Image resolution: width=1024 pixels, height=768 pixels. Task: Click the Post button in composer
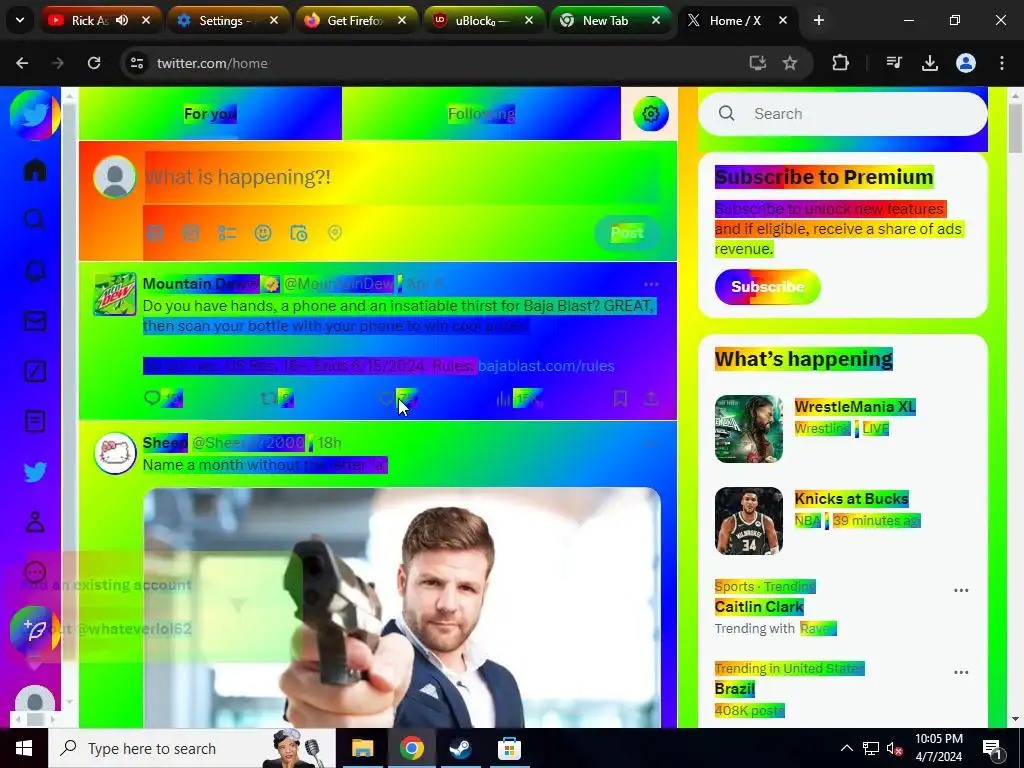pos(627,233)
